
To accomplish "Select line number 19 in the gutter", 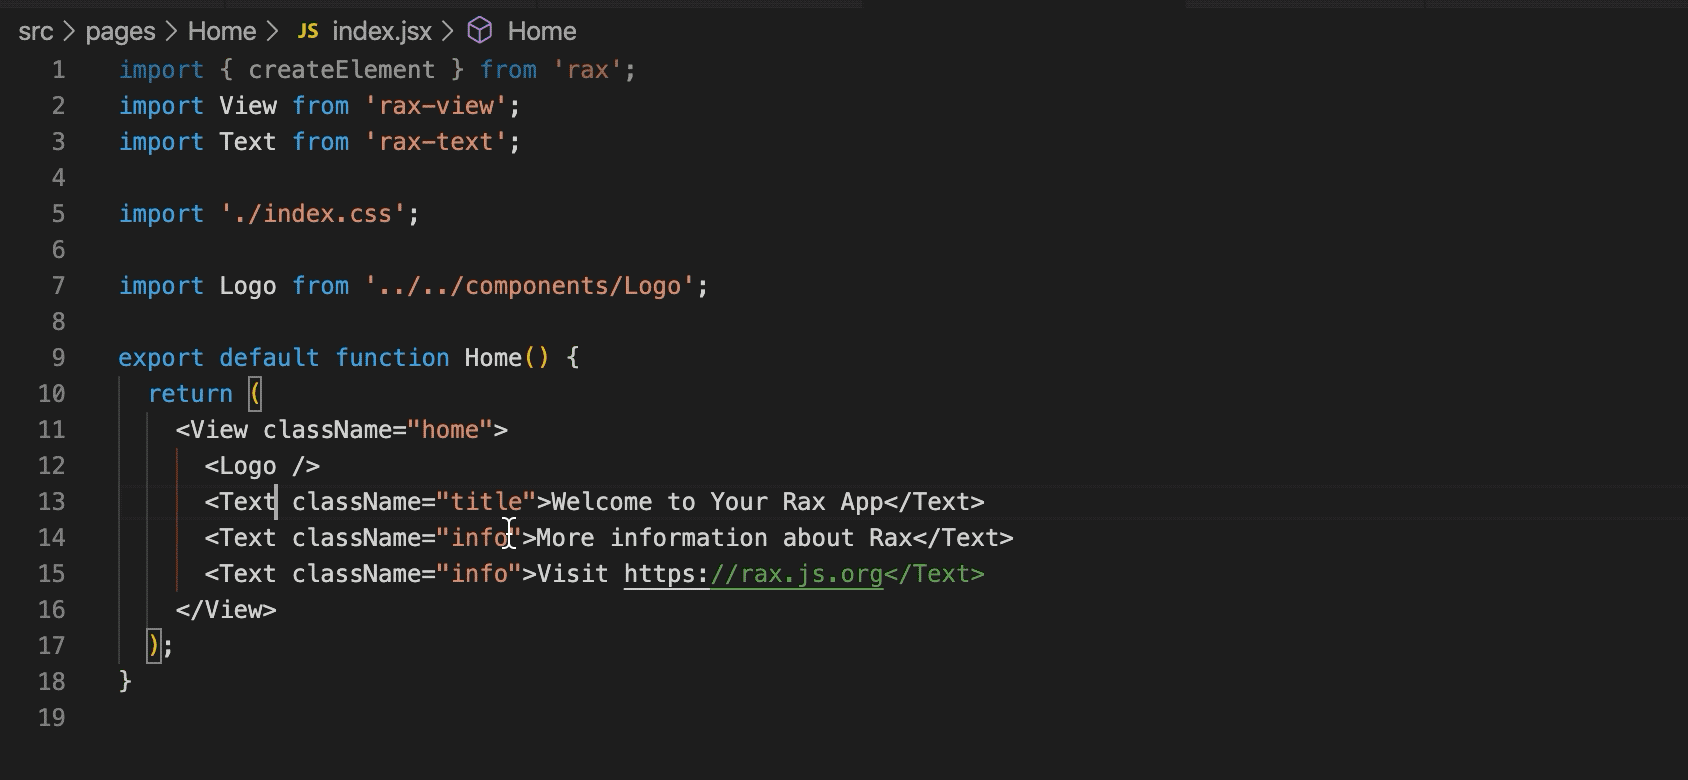I will tap(51, 718).
